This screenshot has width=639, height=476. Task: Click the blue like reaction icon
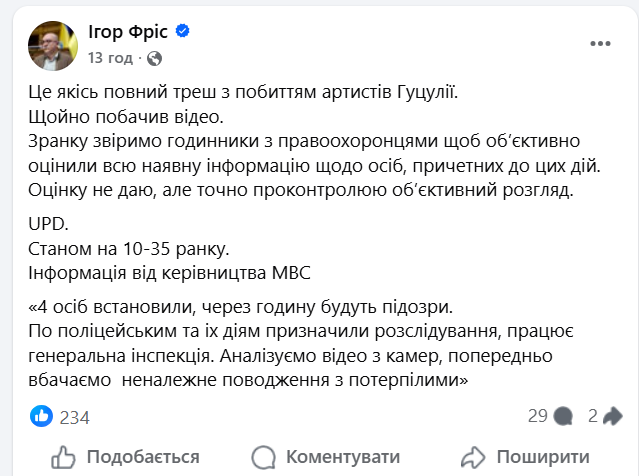(41, 416)
